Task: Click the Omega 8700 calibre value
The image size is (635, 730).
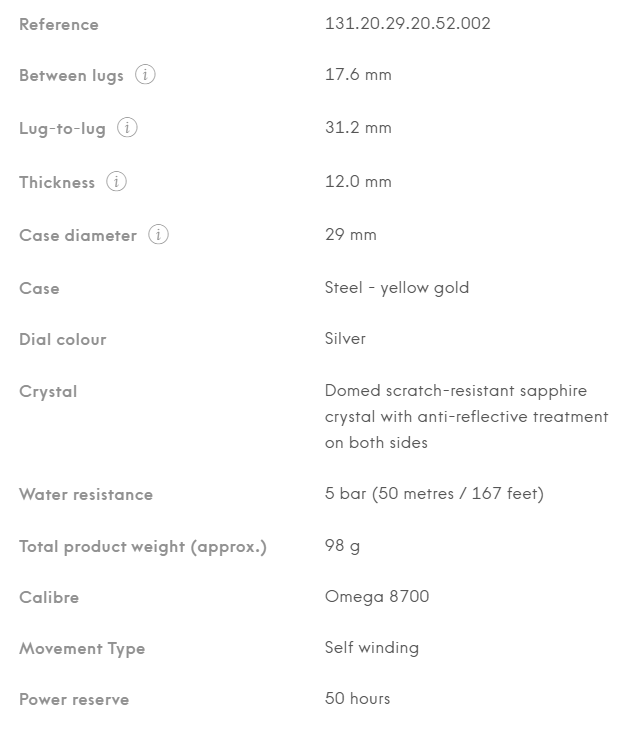Action: (377, 597)
